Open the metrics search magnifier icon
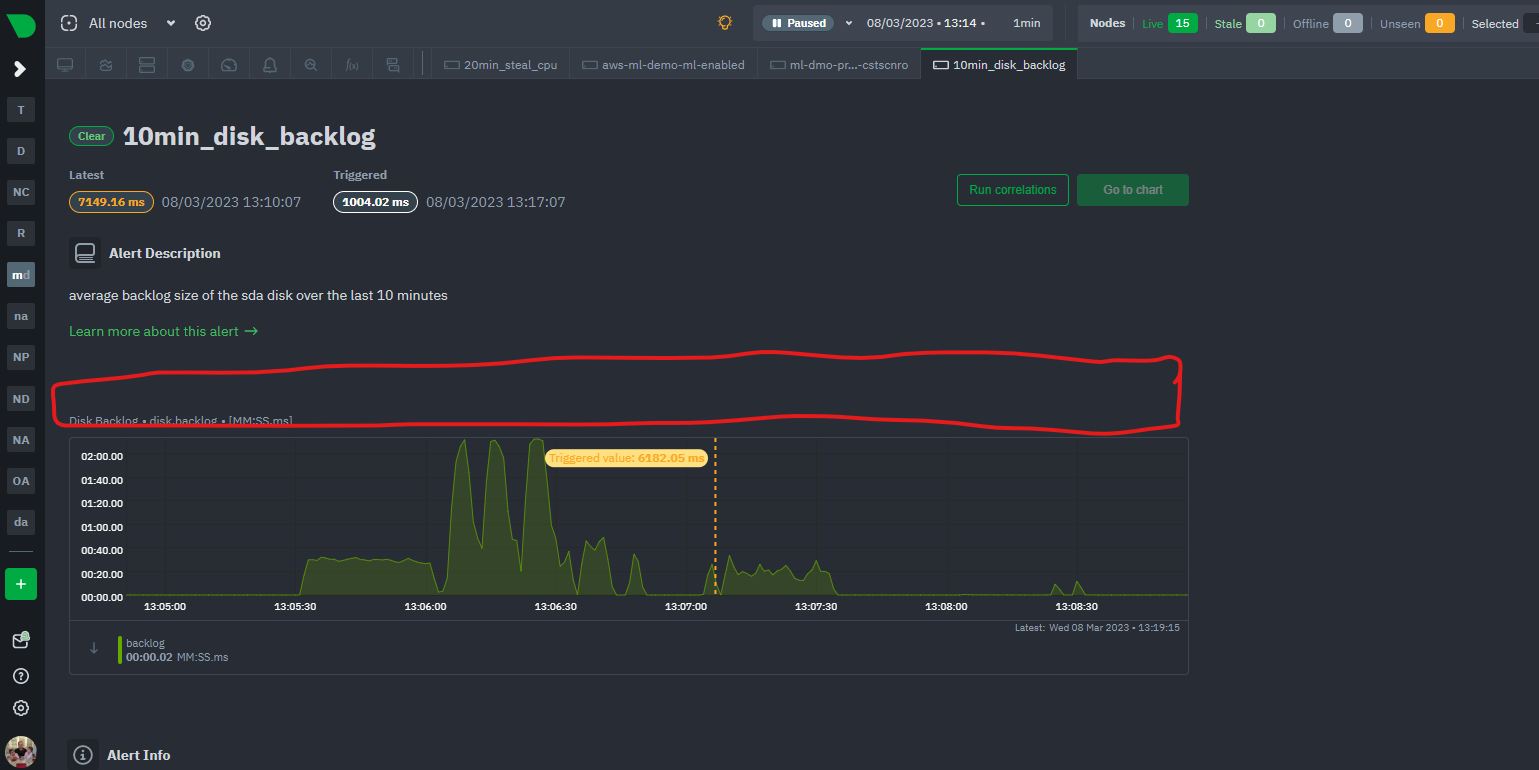The height and width of the screenshot is (770, 1539). tap(310, 63)
